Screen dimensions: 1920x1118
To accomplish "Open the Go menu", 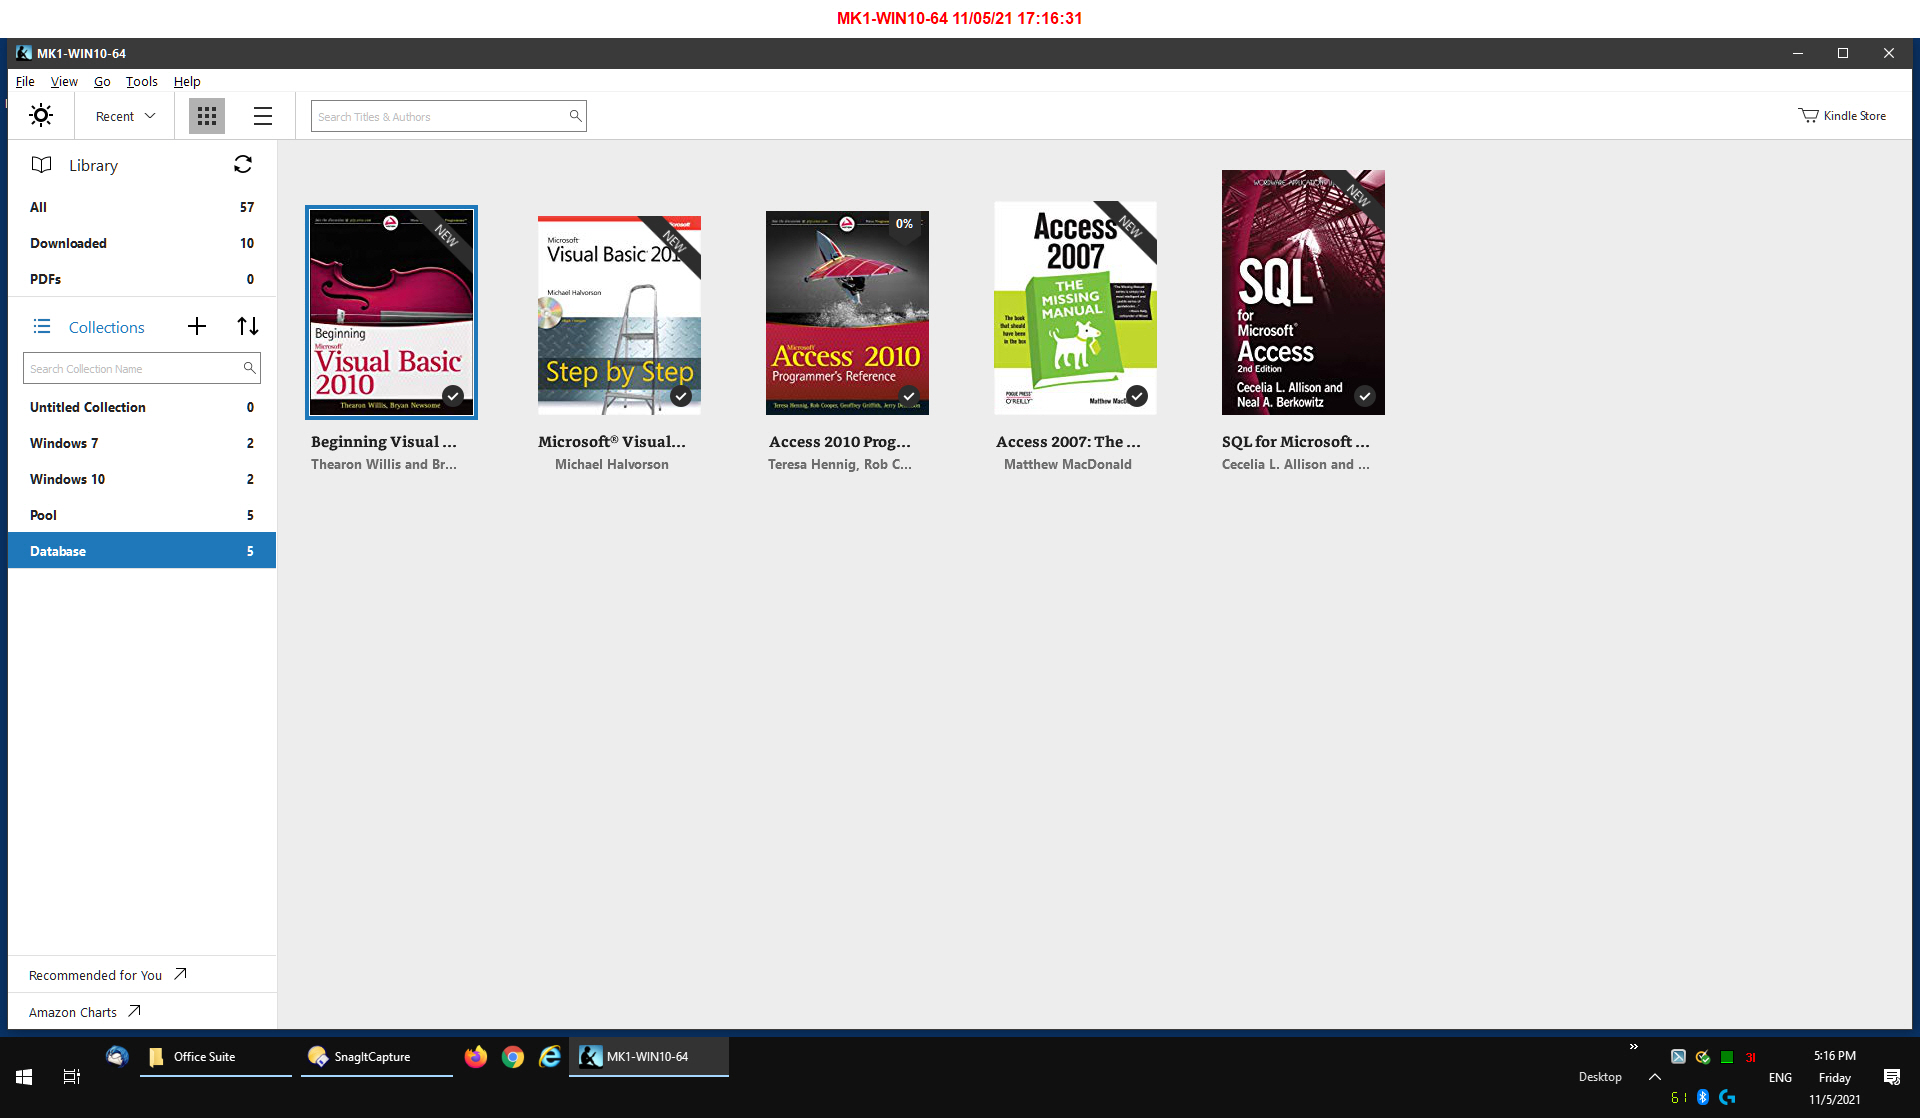I will tap(102, 81).
